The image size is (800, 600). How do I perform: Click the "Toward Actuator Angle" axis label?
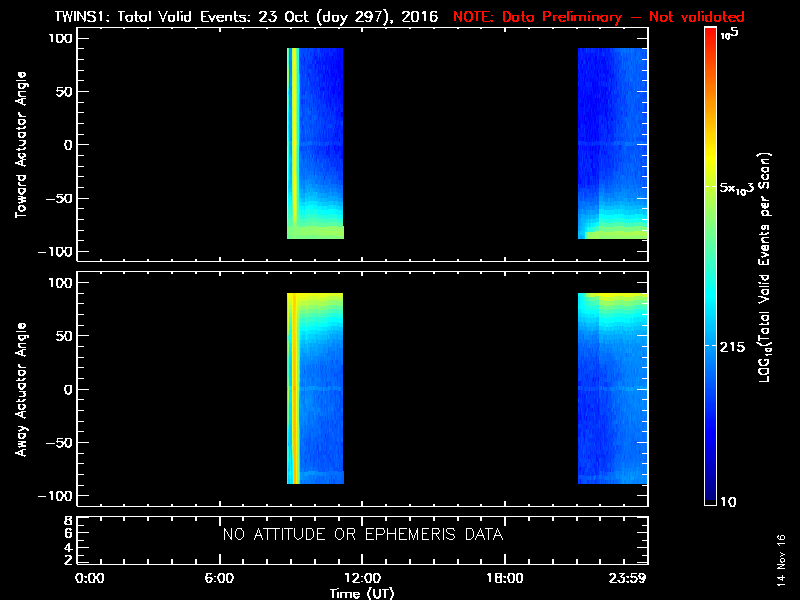click(21, 145)
